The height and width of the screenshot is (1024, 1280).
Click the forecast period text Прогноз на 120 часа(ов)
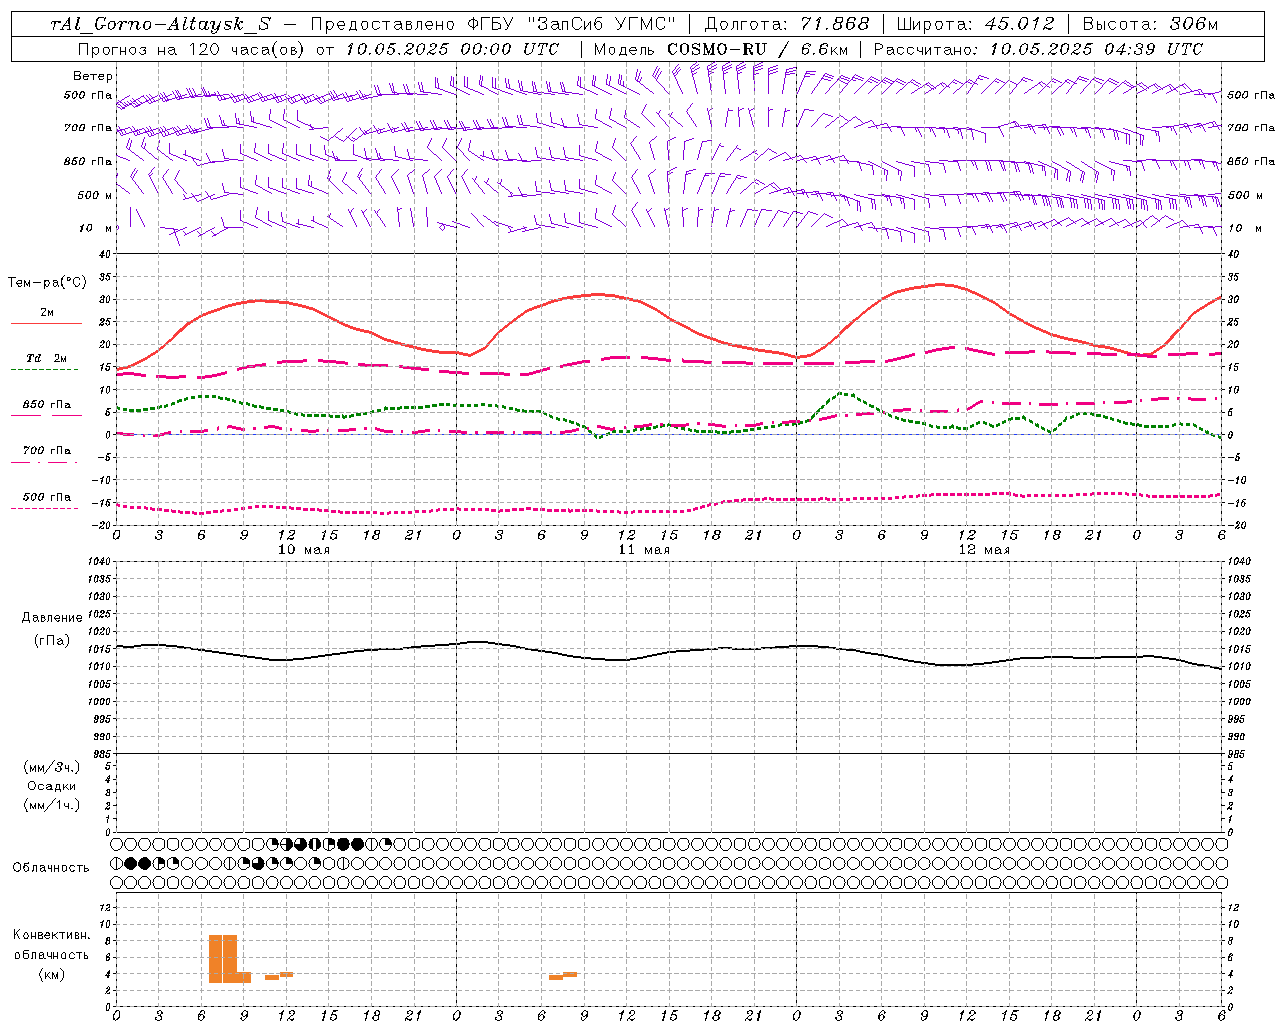coord(192,49)
